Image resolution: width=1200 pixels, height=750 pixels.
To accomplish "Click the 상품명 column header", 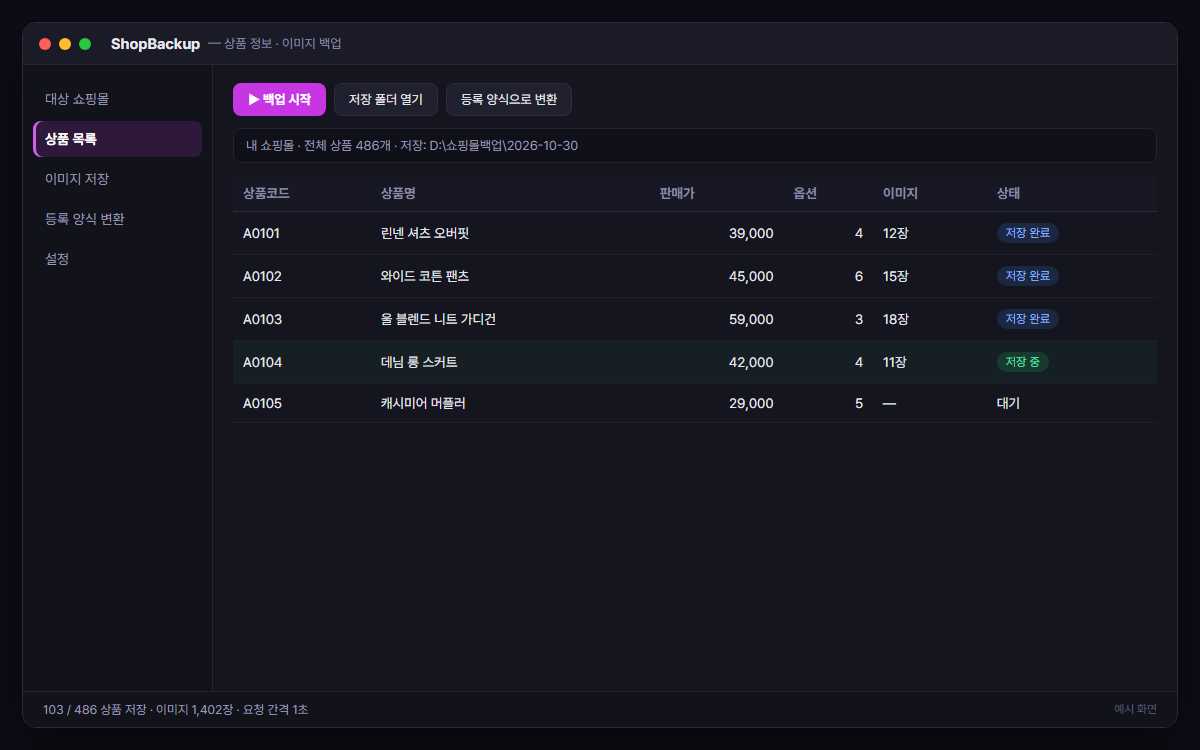I will point(398,193).
